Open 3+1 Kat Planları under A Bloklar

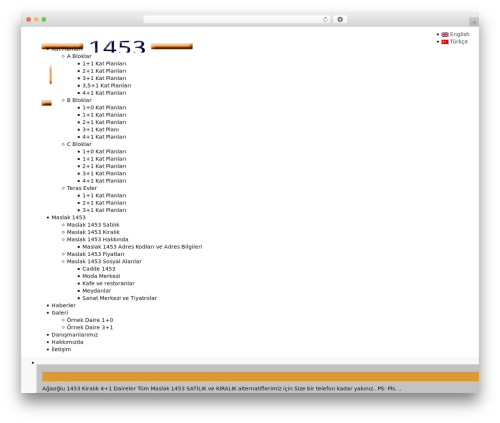(104, 78)
